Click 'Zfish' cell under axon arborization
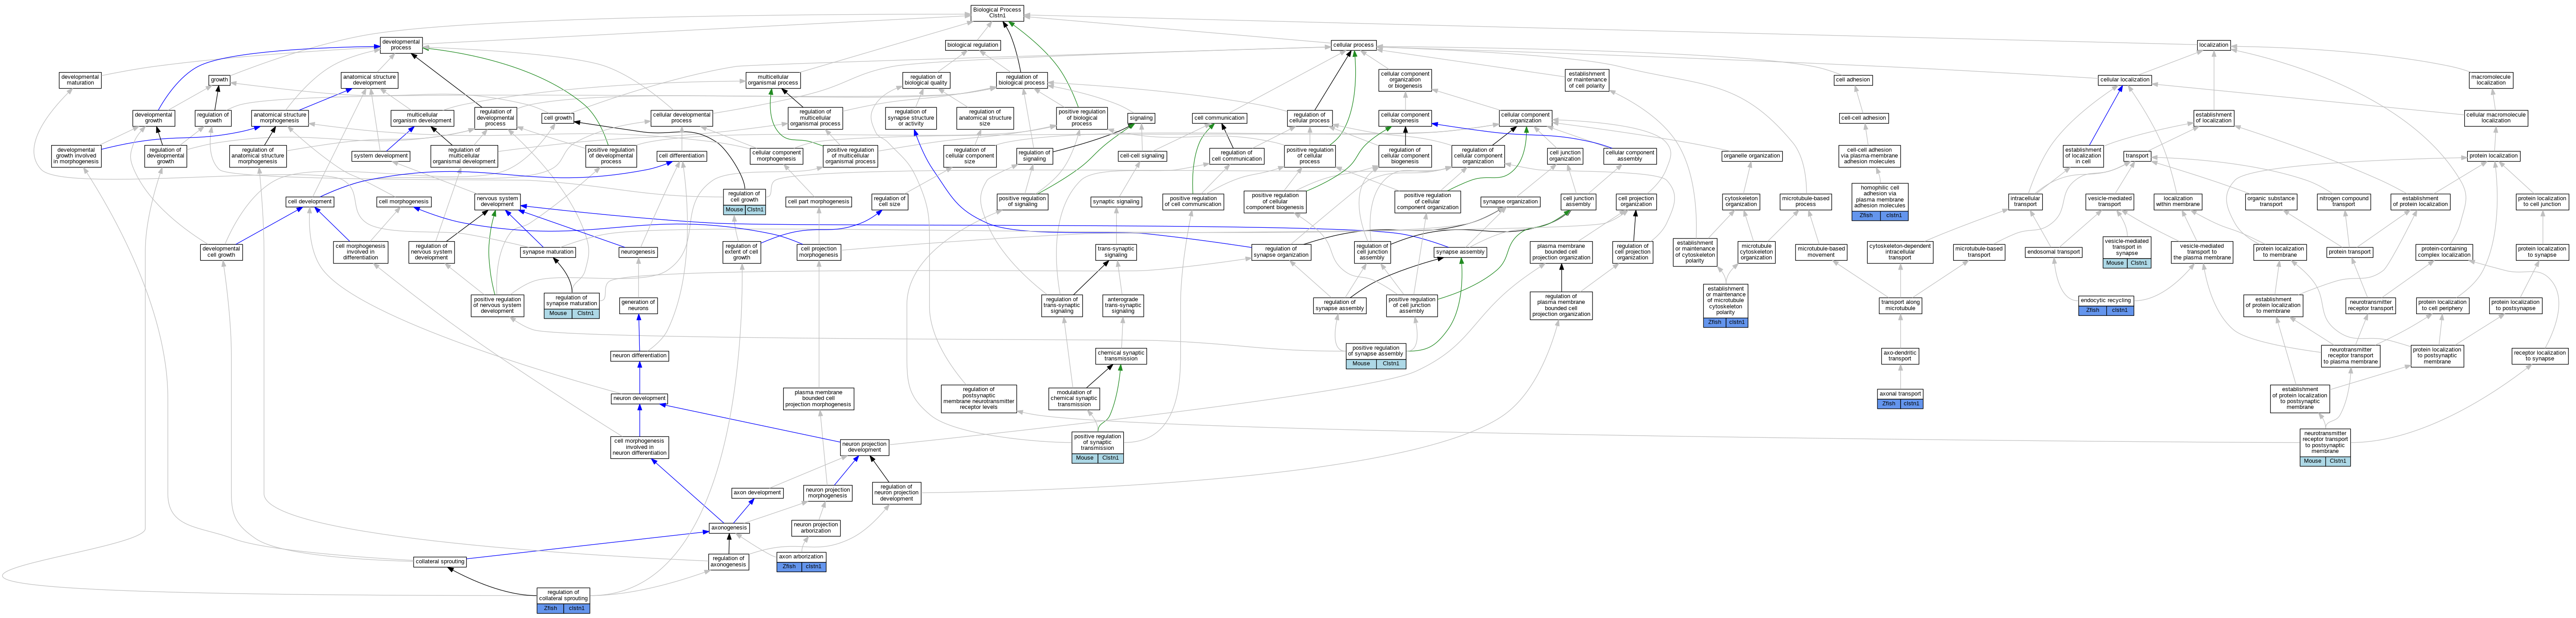This screenshot has height=618, width=2576. [789, 567]
